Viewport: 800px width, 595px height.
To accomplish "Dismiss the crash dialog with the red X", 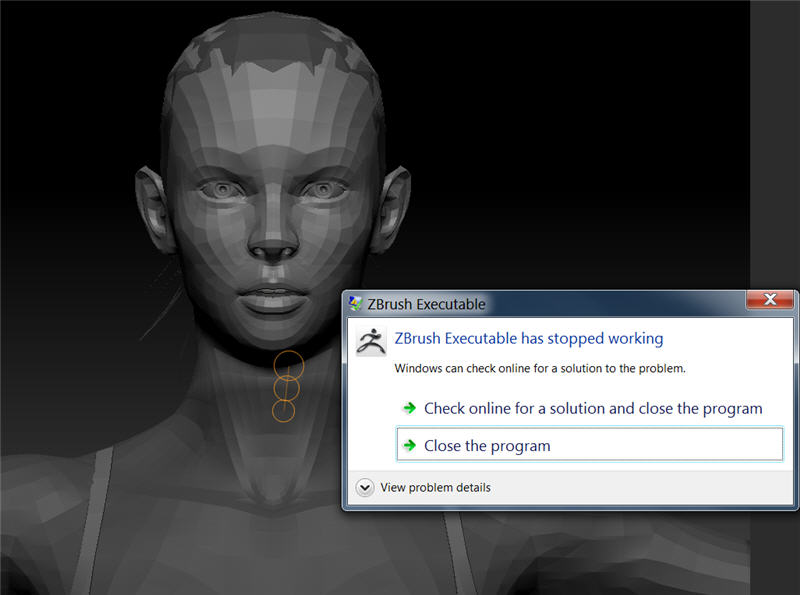I will point(770,299).
